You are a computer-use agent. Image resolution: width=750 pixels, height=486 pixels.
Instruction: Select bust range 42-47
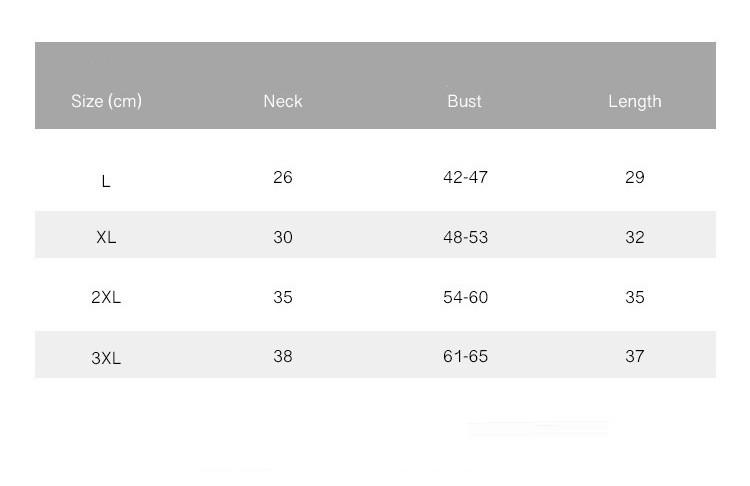click(x=465, y=177)
